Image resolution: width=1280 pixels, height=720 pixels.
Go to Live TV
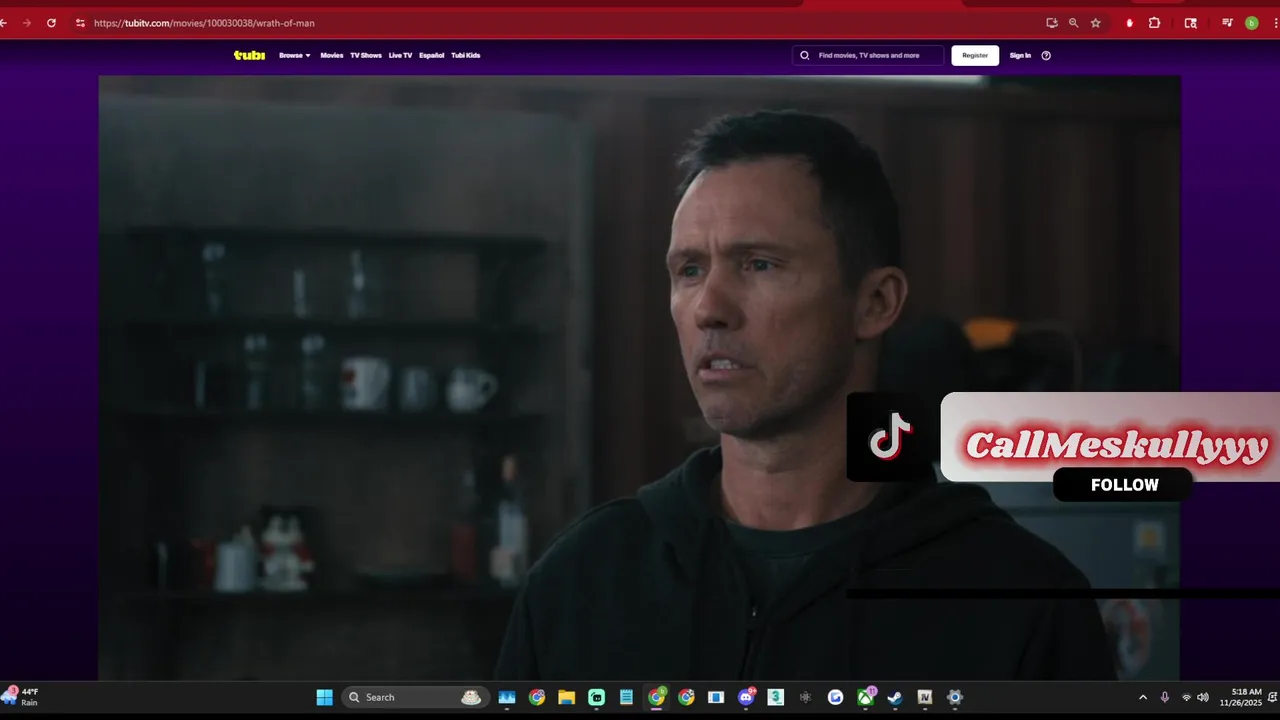(x=400, y=55)
